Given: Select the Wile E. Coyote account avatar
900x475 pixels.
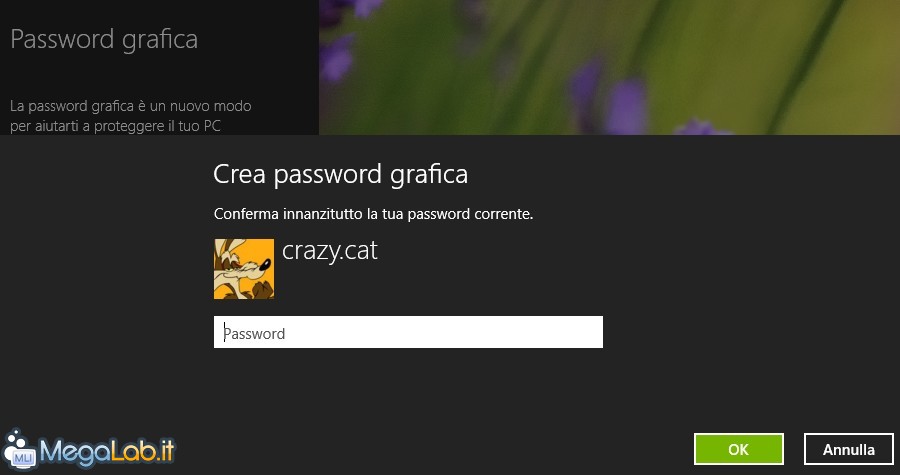Looking at the screenshot, I should coord(244,269).
